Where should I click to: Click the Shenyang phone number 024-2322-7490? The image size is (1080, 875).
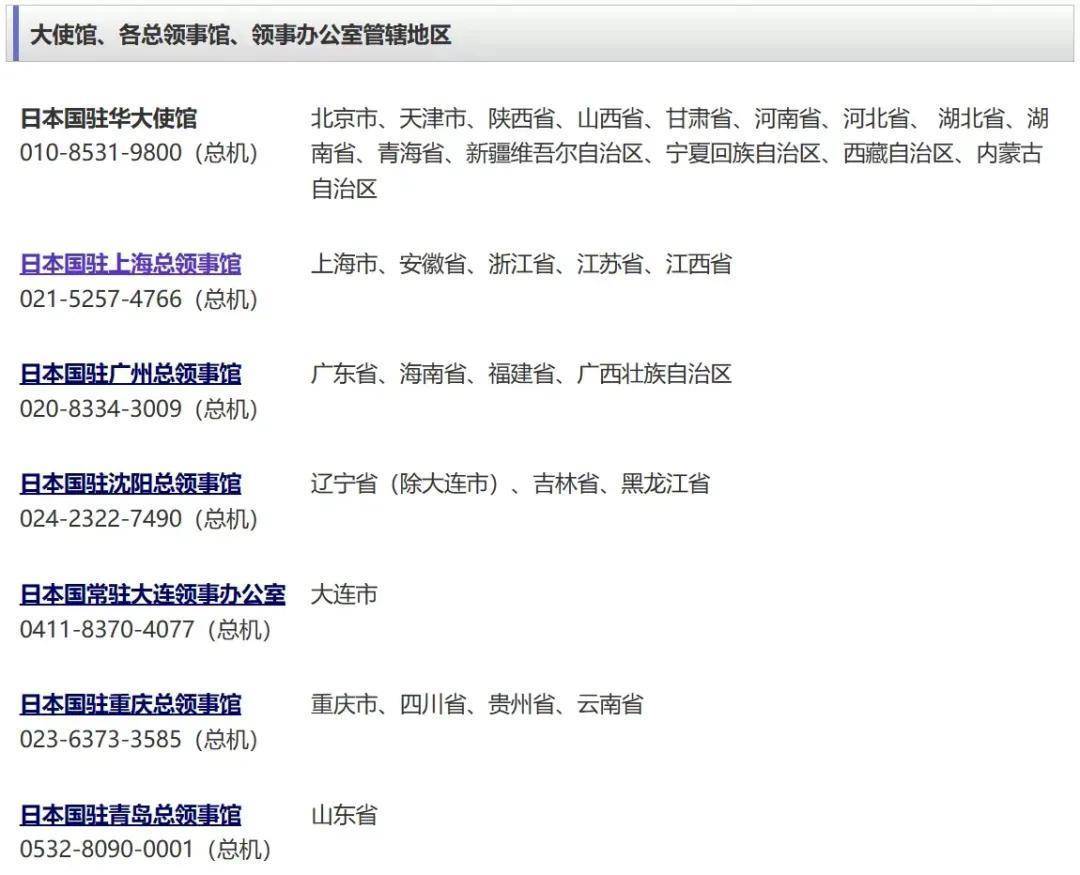[x=101, y=519]
